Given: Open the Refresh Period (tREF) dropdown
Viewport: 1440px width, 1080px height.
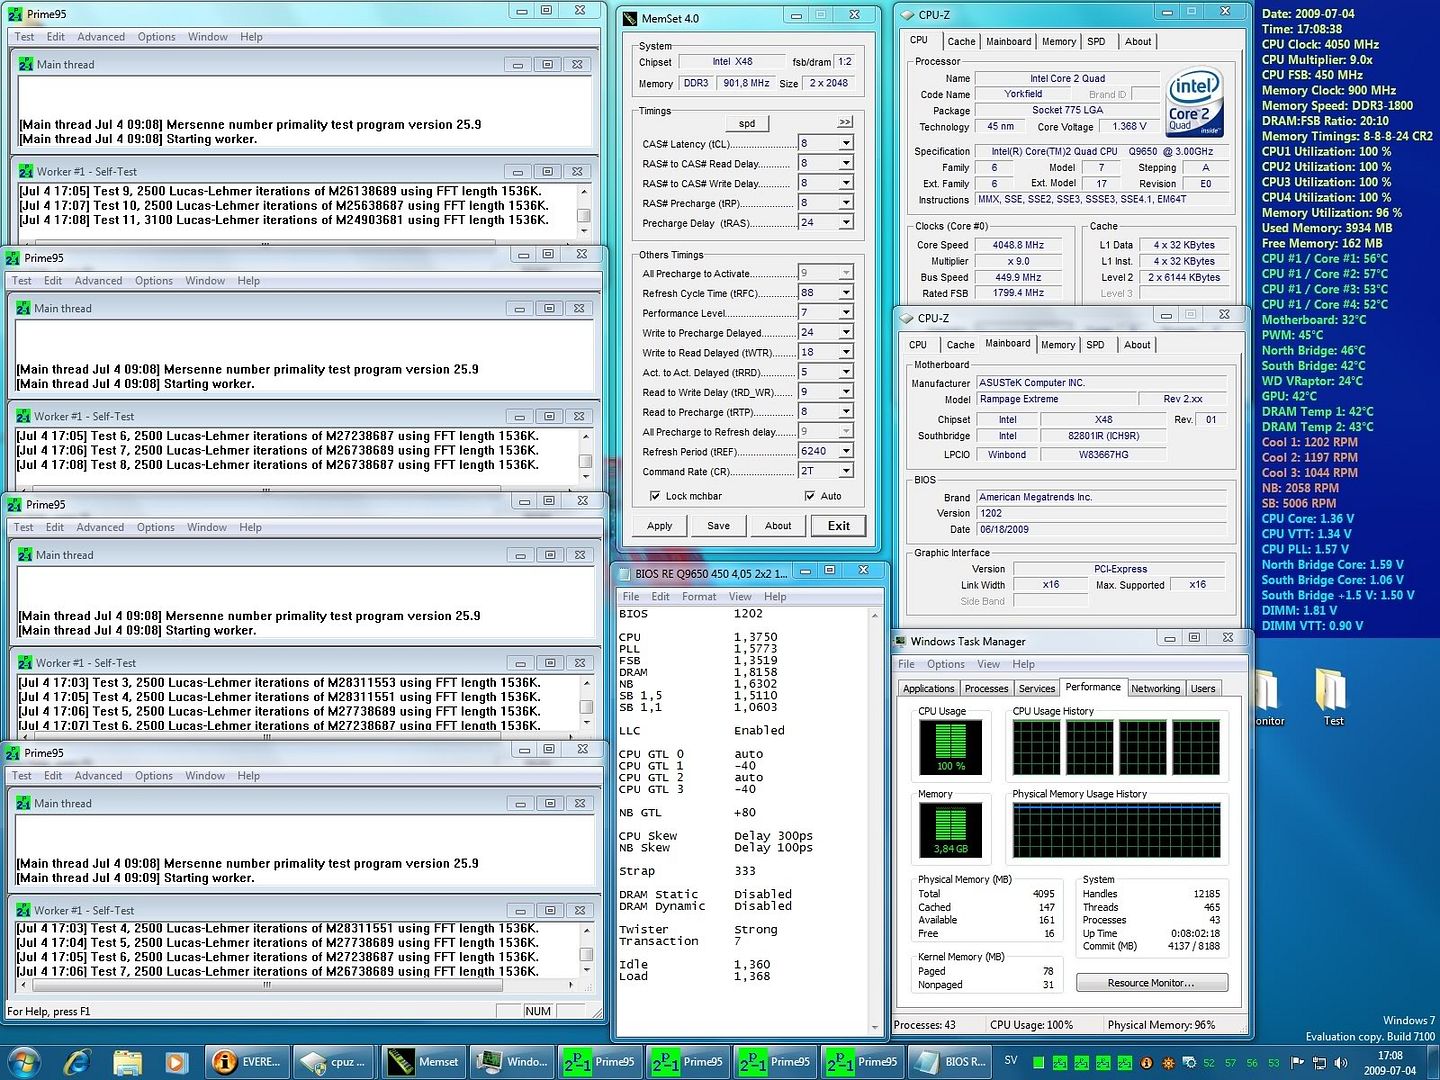Looking at the screenshot, I should (x=846, y=451).
